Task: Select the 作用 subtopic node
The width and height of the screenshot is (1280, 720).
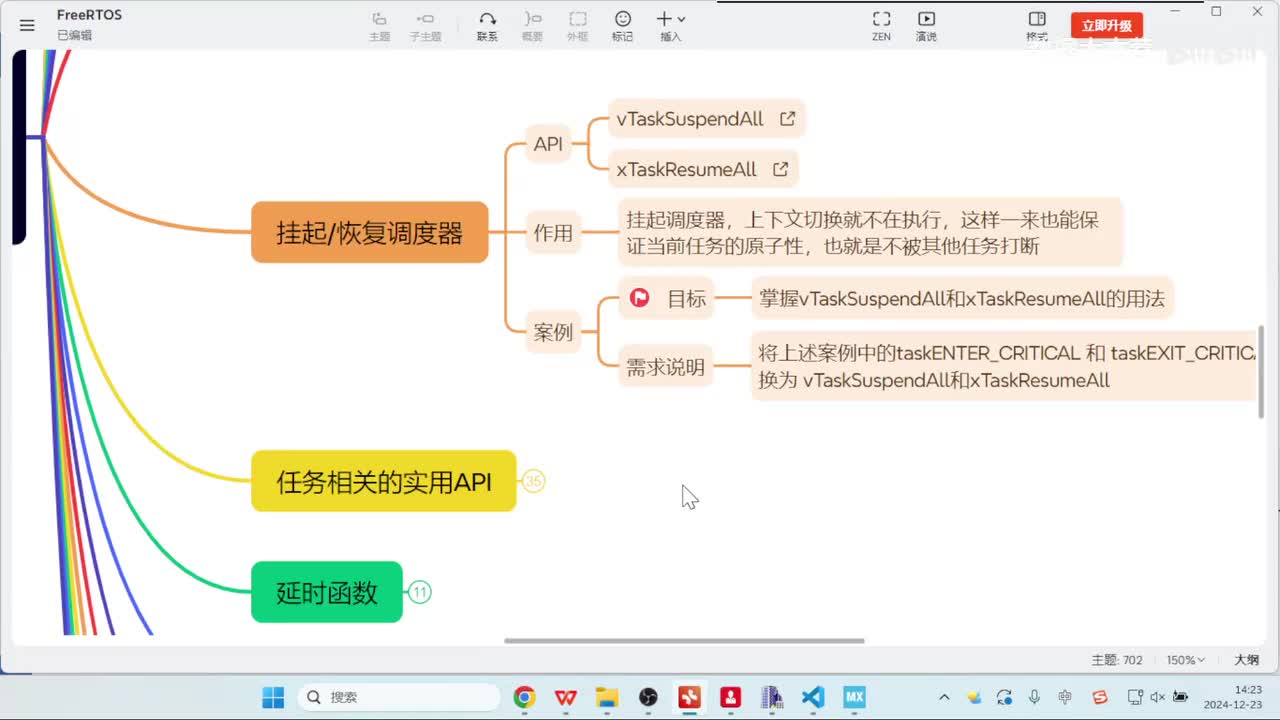Action: tap(553, 233)
